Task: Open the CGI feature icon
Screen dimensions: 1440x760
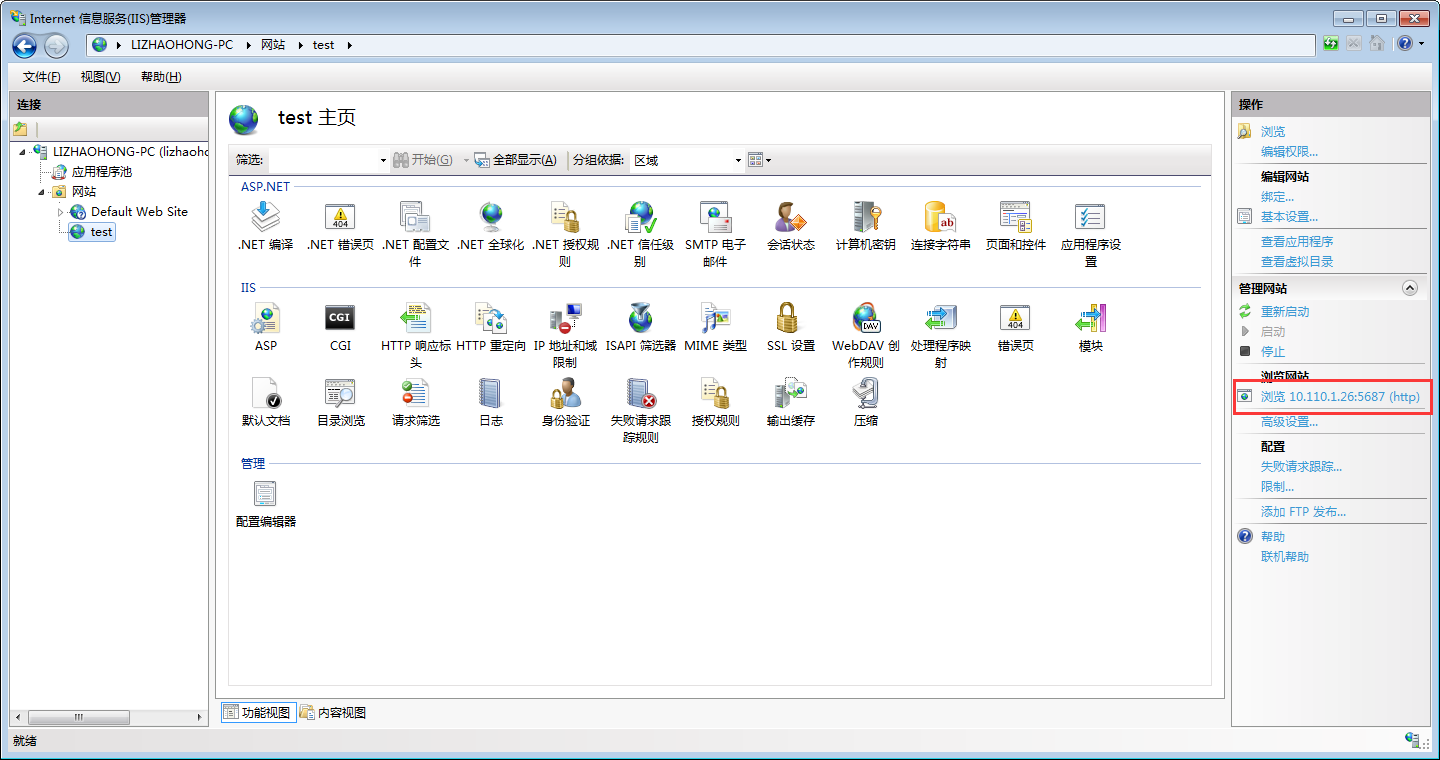Action: pyautogui.click(x=340, y=318)
